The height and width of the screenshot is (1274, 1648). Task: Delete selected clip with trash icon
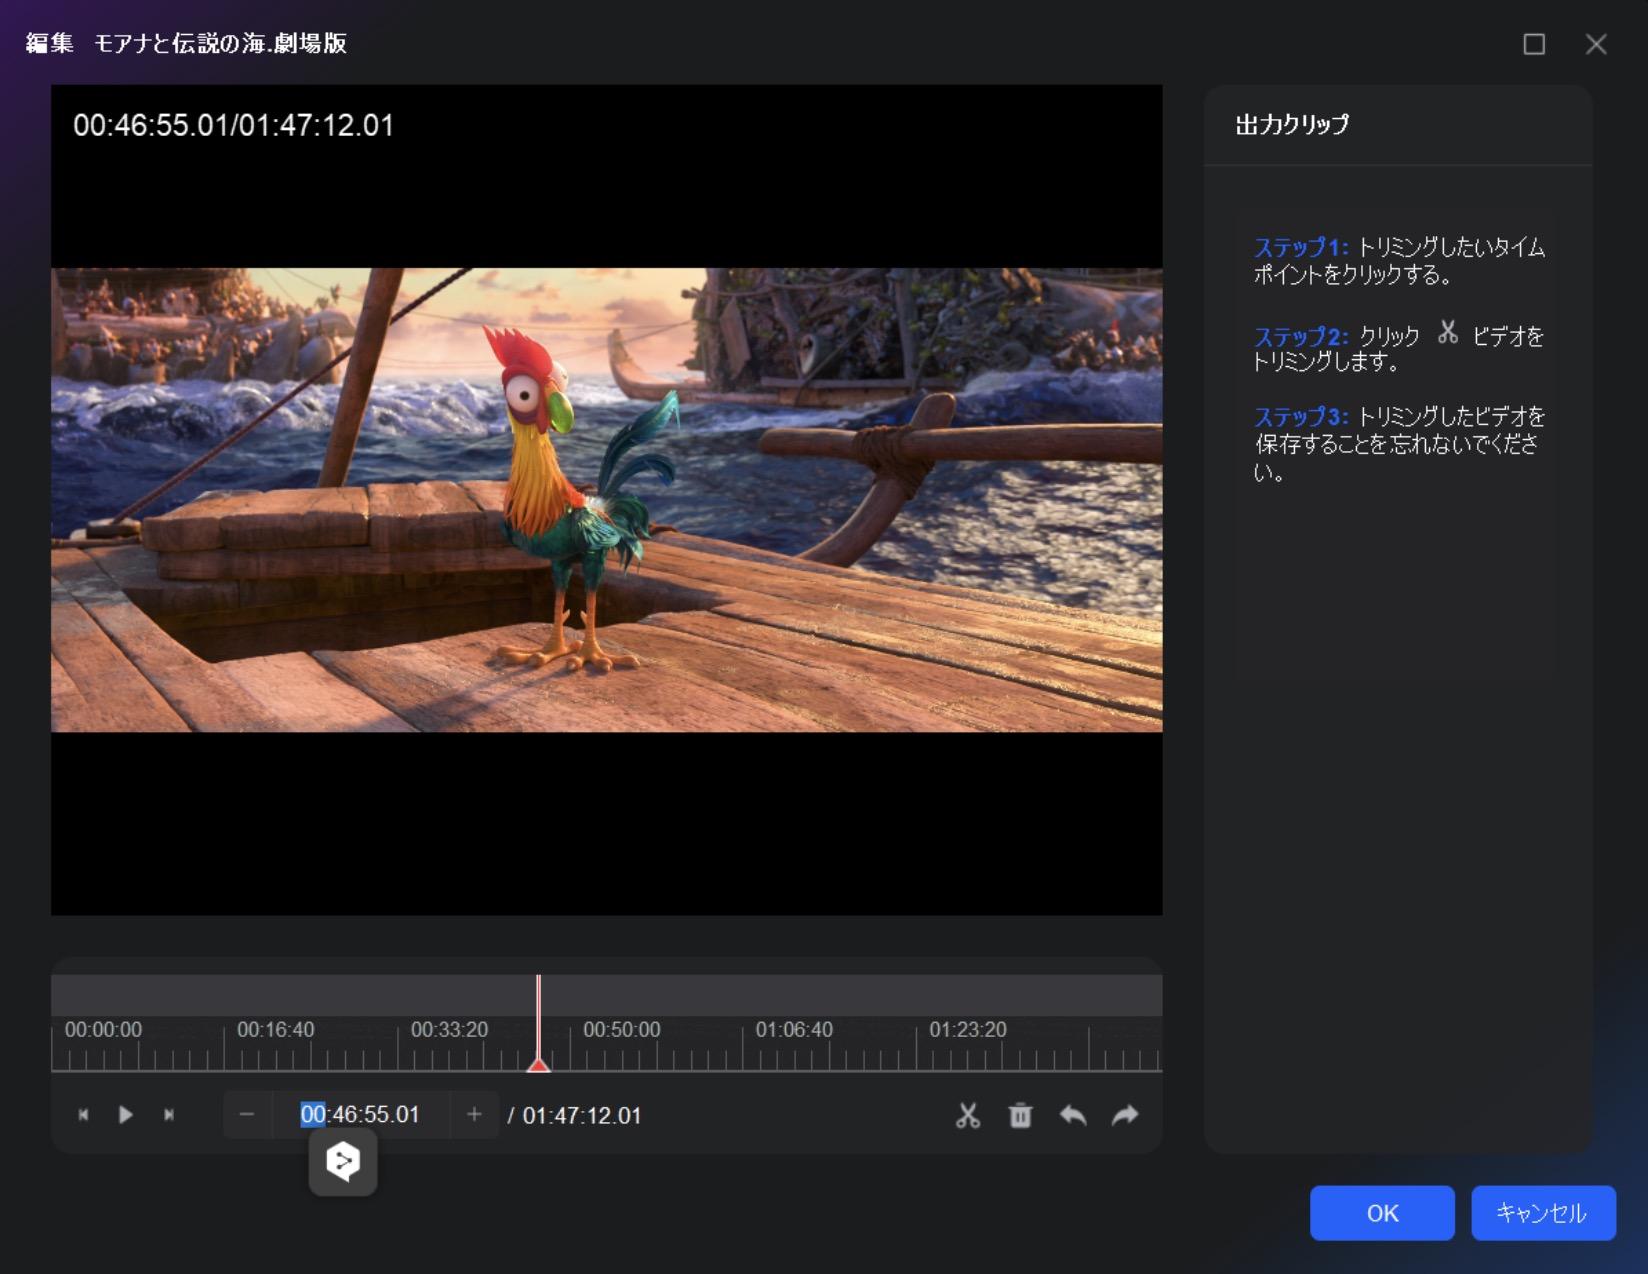pos(1020,1115)
